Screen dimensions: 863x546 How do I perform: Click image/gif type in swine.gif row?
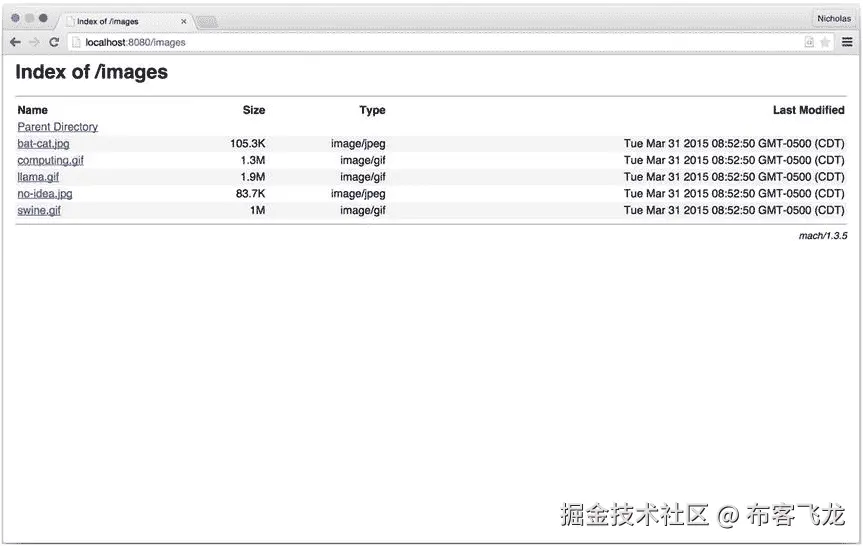click(363, 210)
